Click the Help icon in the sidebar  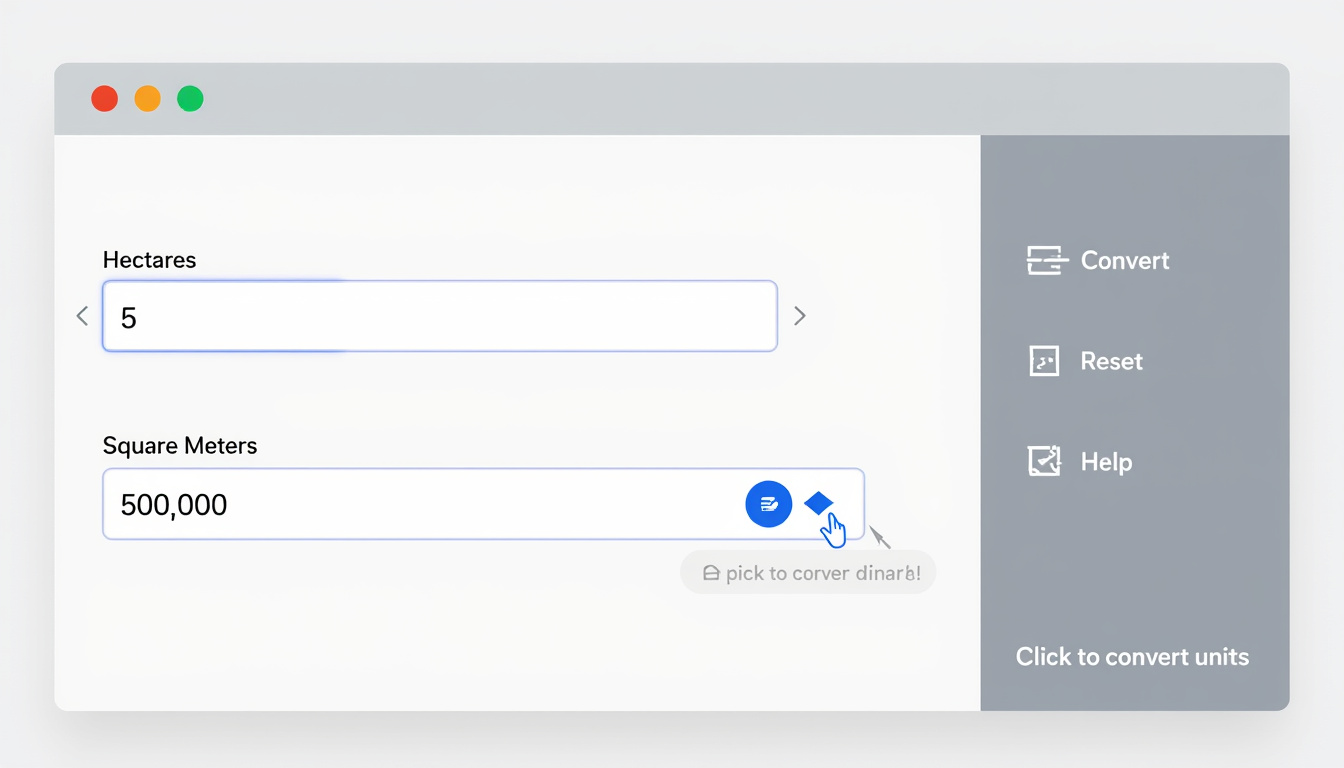pos(1043,461)
